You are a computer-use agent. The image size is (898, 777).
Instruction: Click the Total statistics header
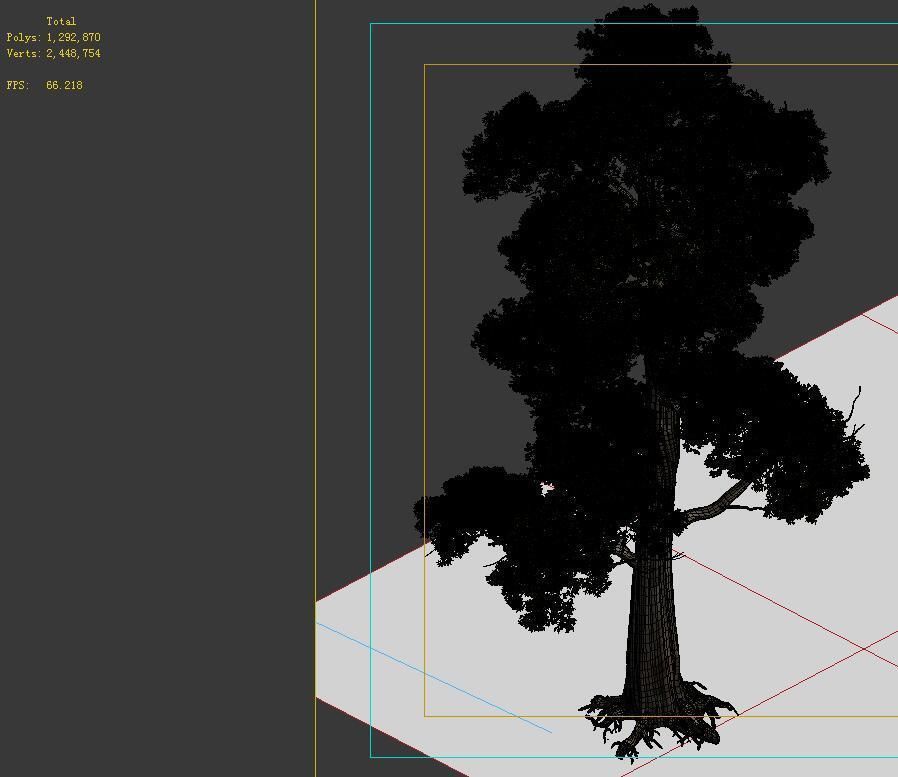pos(61,21)
